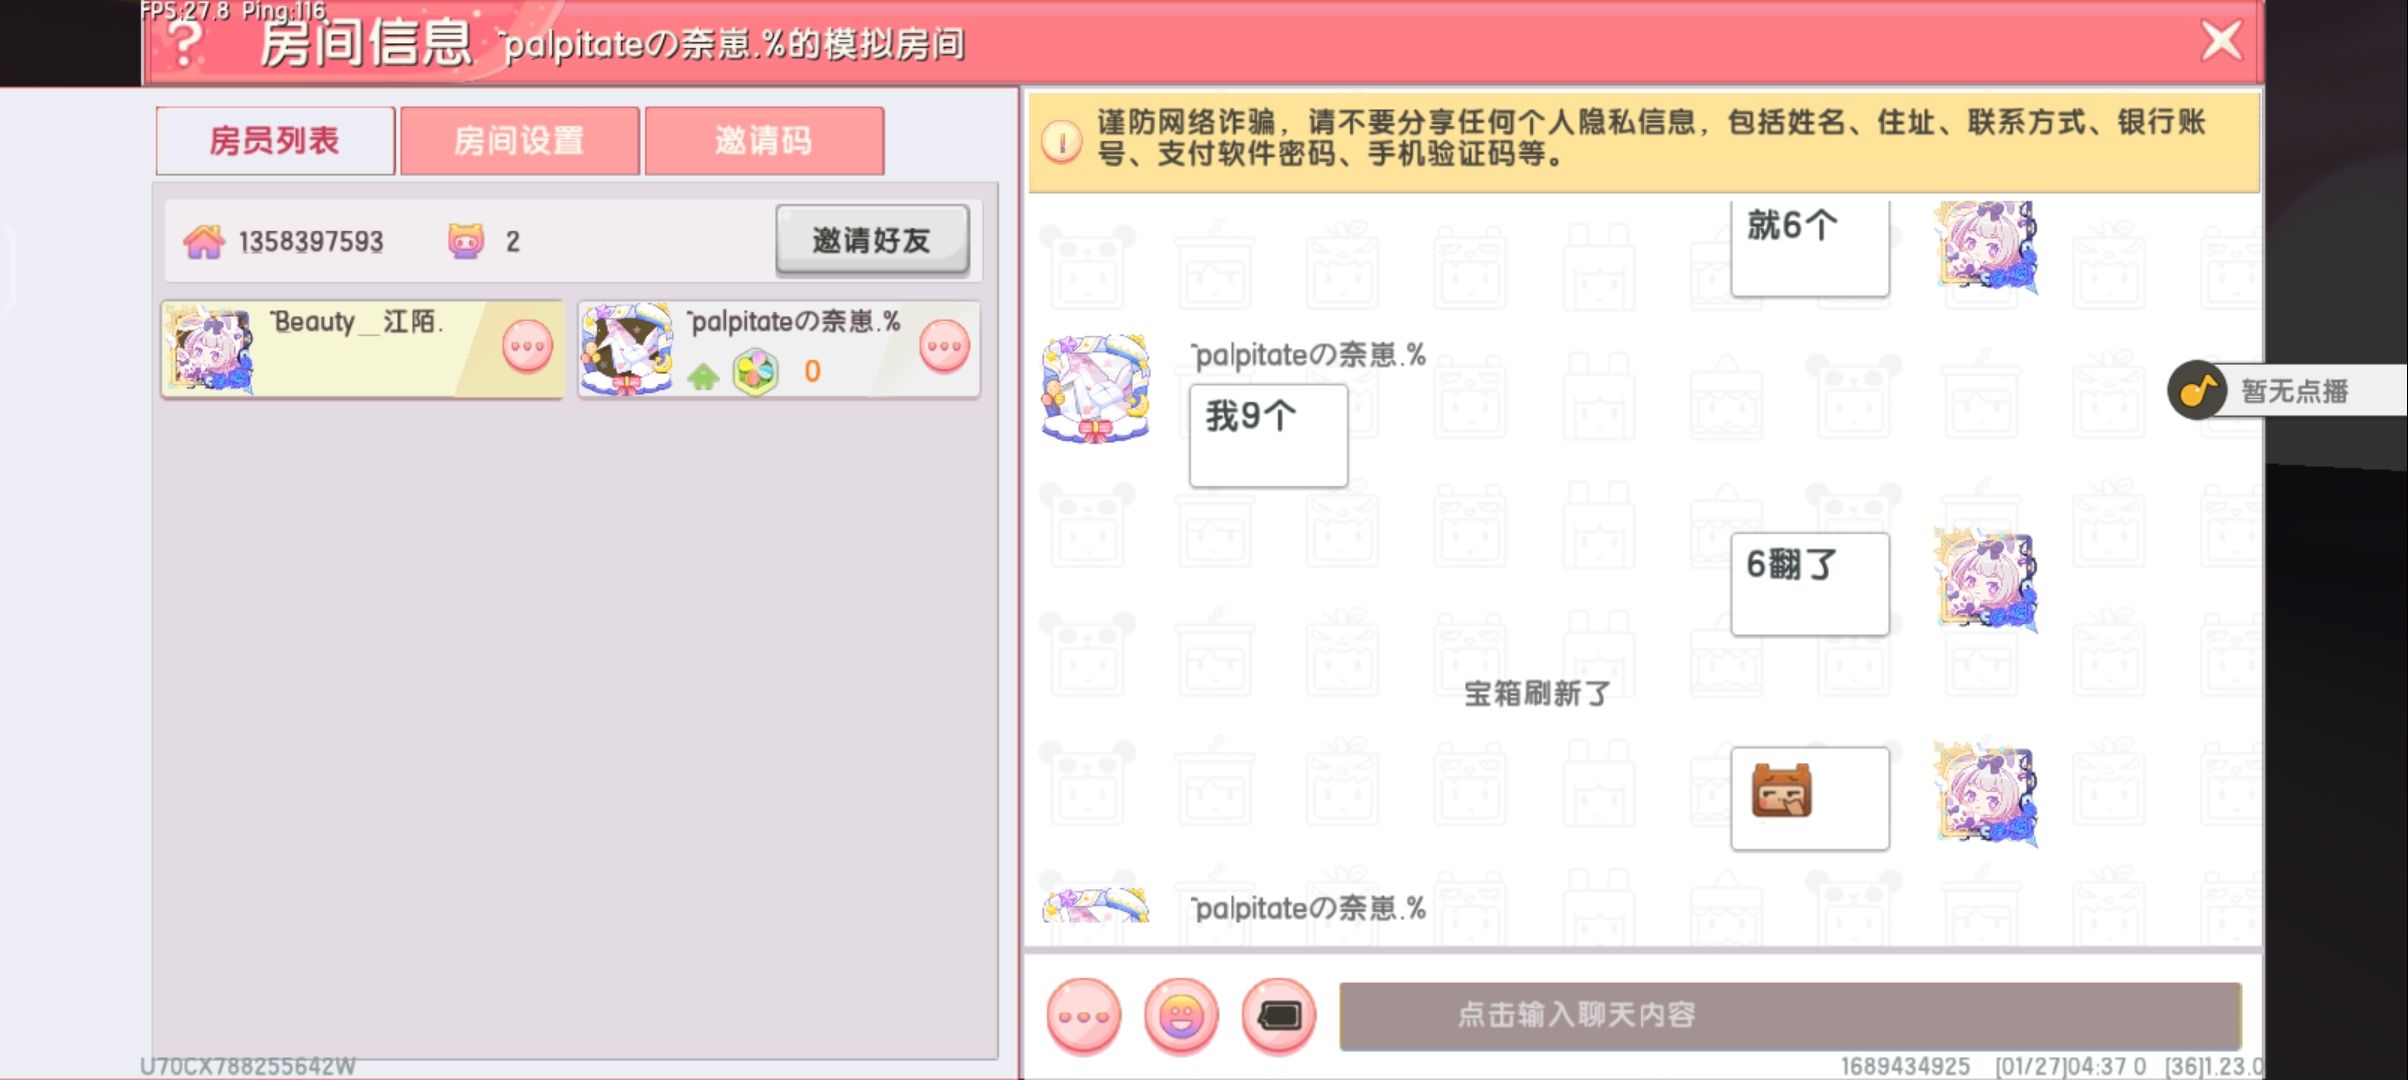Click the sticker emoji chat message
The width and height of the screenshot is (2408, 1080).
point(1810,798)
